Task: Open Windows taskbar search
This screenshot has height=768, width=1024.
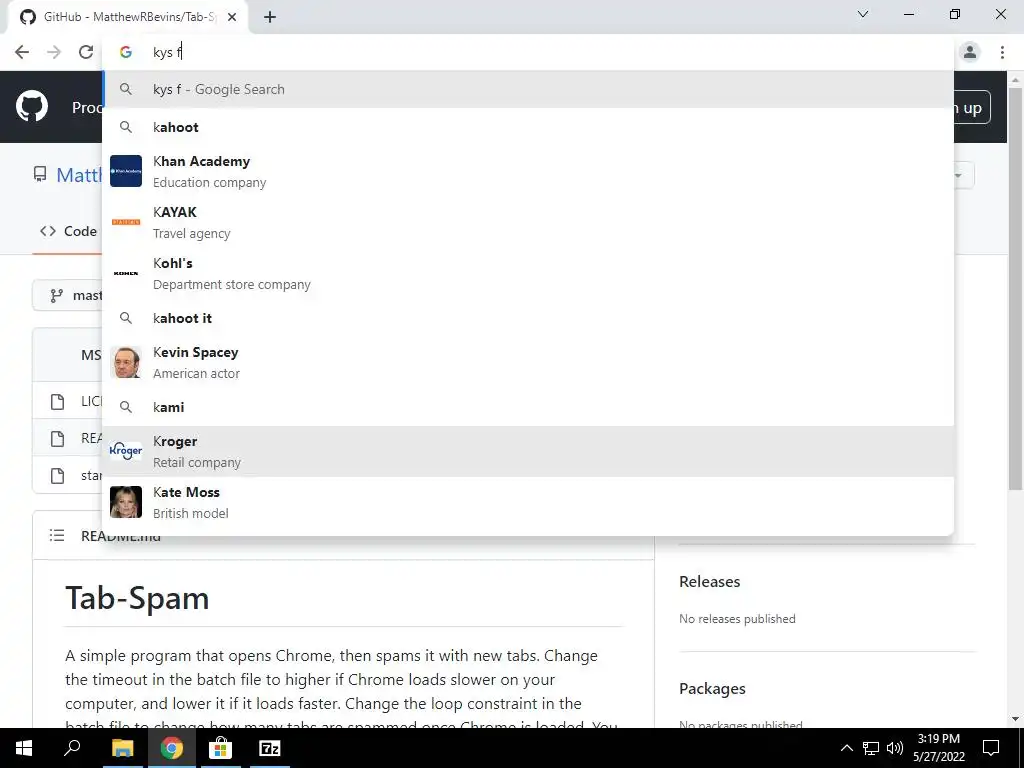Action: [x=72, y=748]
